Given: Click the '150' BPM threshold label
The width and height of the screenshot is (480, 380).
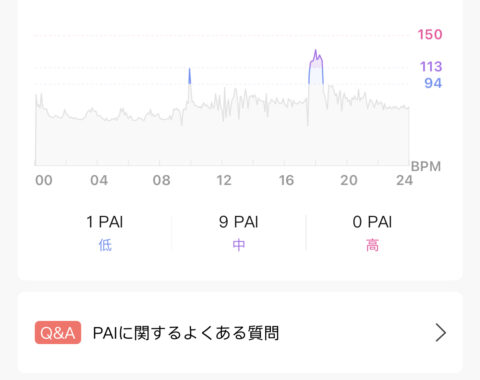Looking at the screenshot, I should (430, 35).
